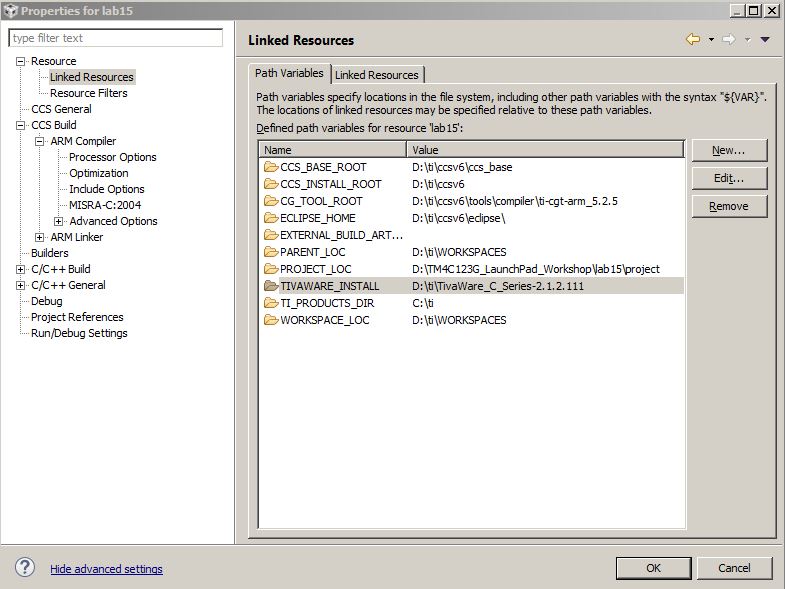Viewport: 785px width, 589px height.
Task: Click the Edit... button
Action: [729, 178]
